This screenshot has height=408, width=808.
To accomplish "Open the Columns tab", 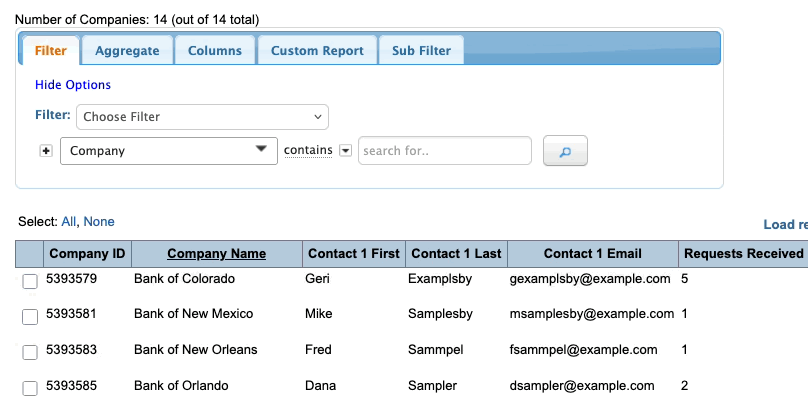I will (214, 51).
